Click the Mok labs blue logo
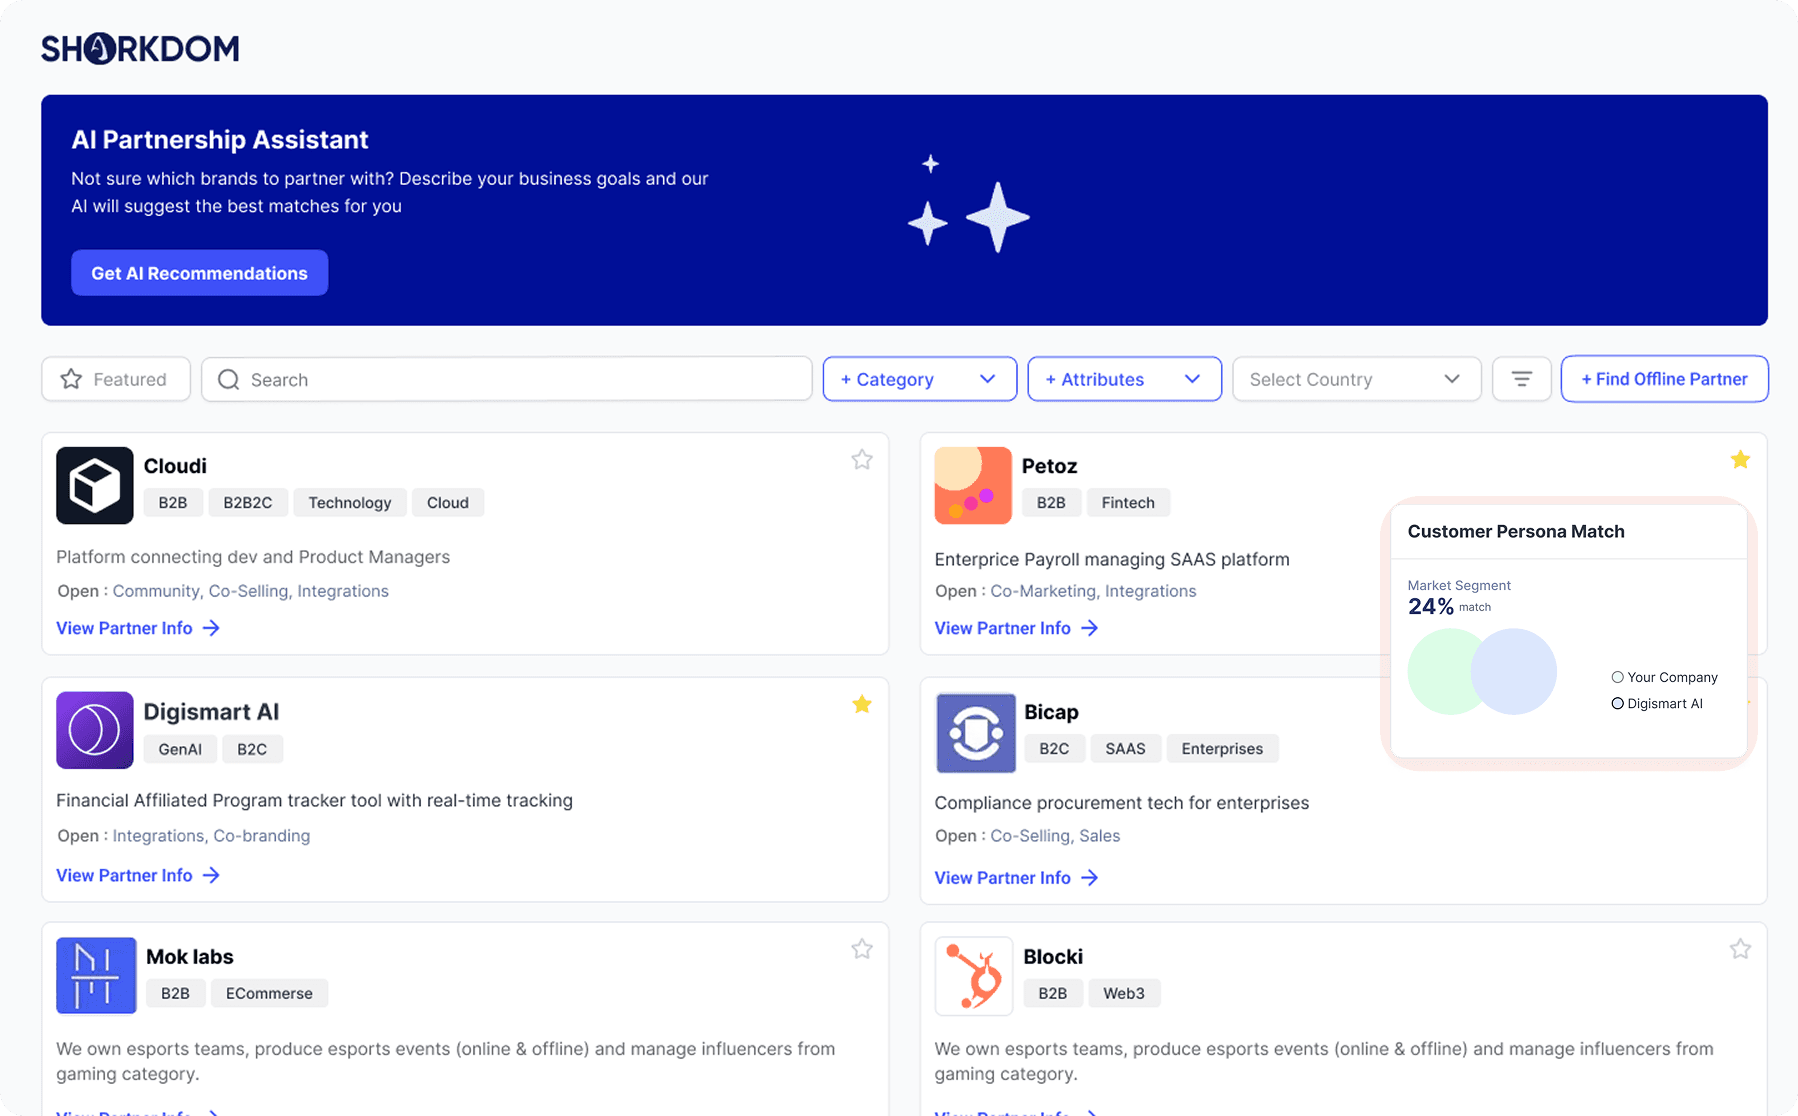1798x1116 pixels. 96,975
